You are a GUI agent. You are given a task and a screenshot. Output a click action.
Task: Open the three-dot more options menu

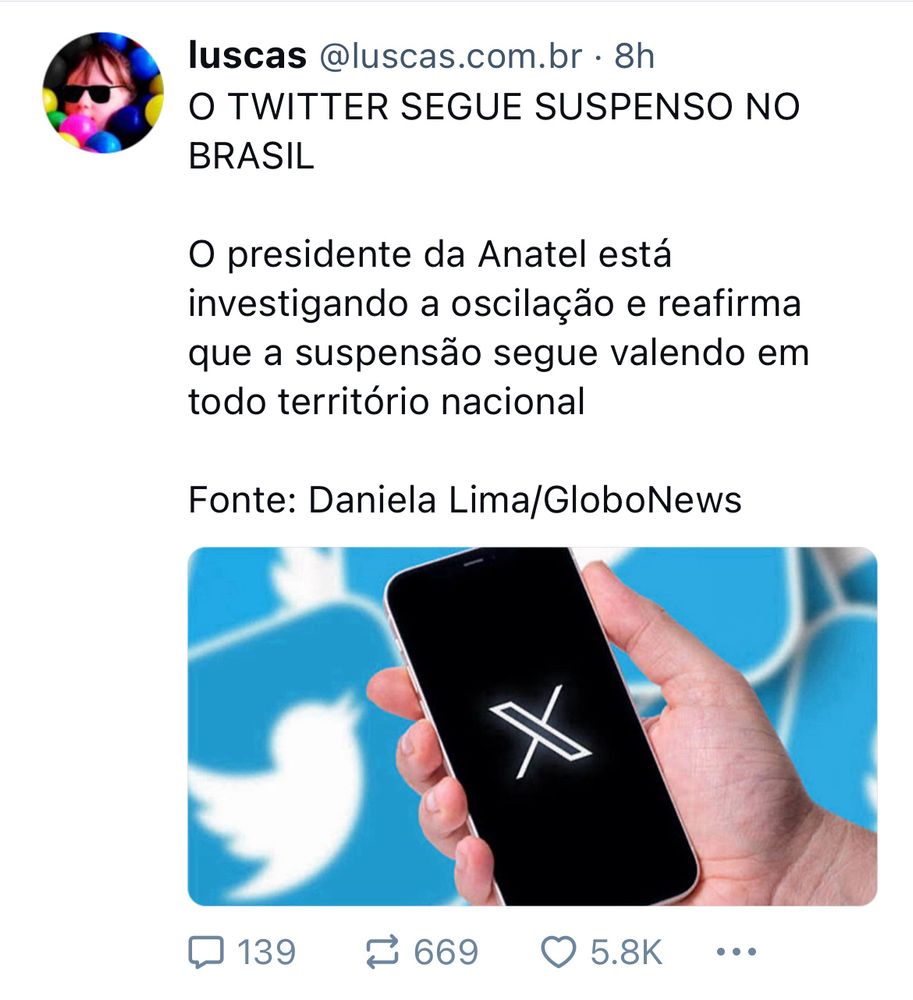pos(736,952)
